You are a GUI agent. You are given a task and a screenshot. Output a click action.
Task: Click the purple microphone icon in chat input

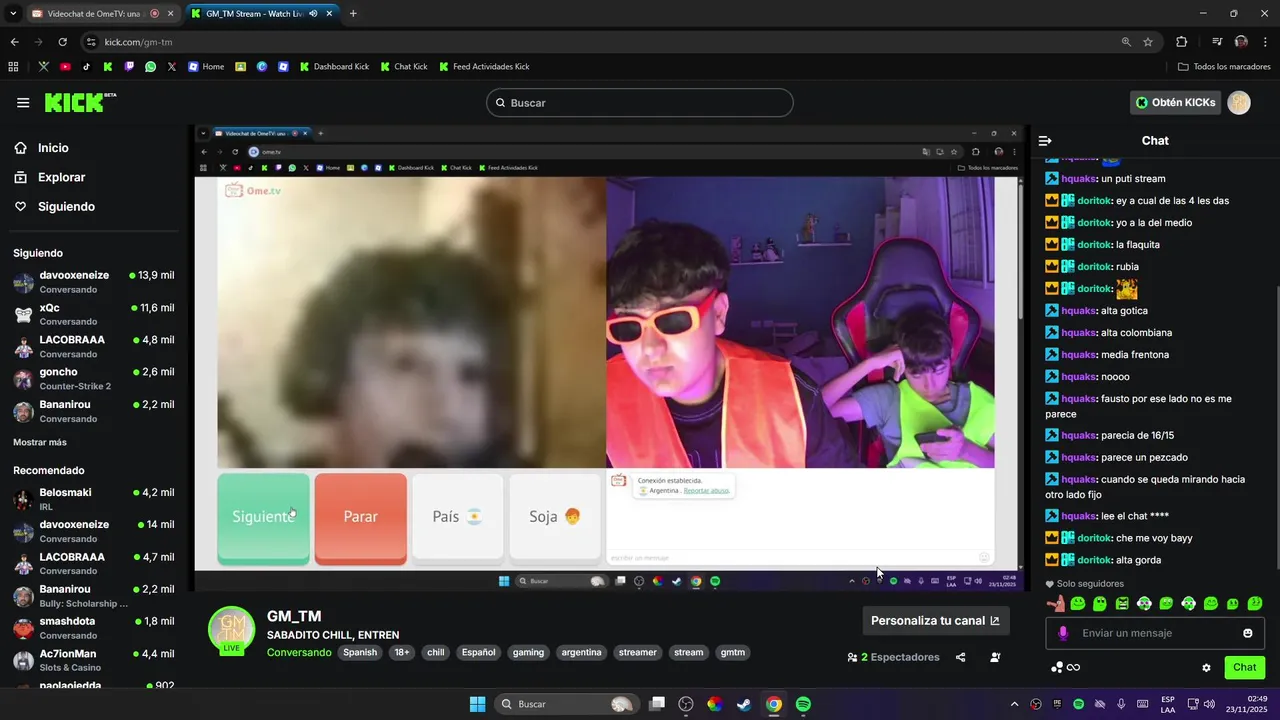tap(1063, 633)
